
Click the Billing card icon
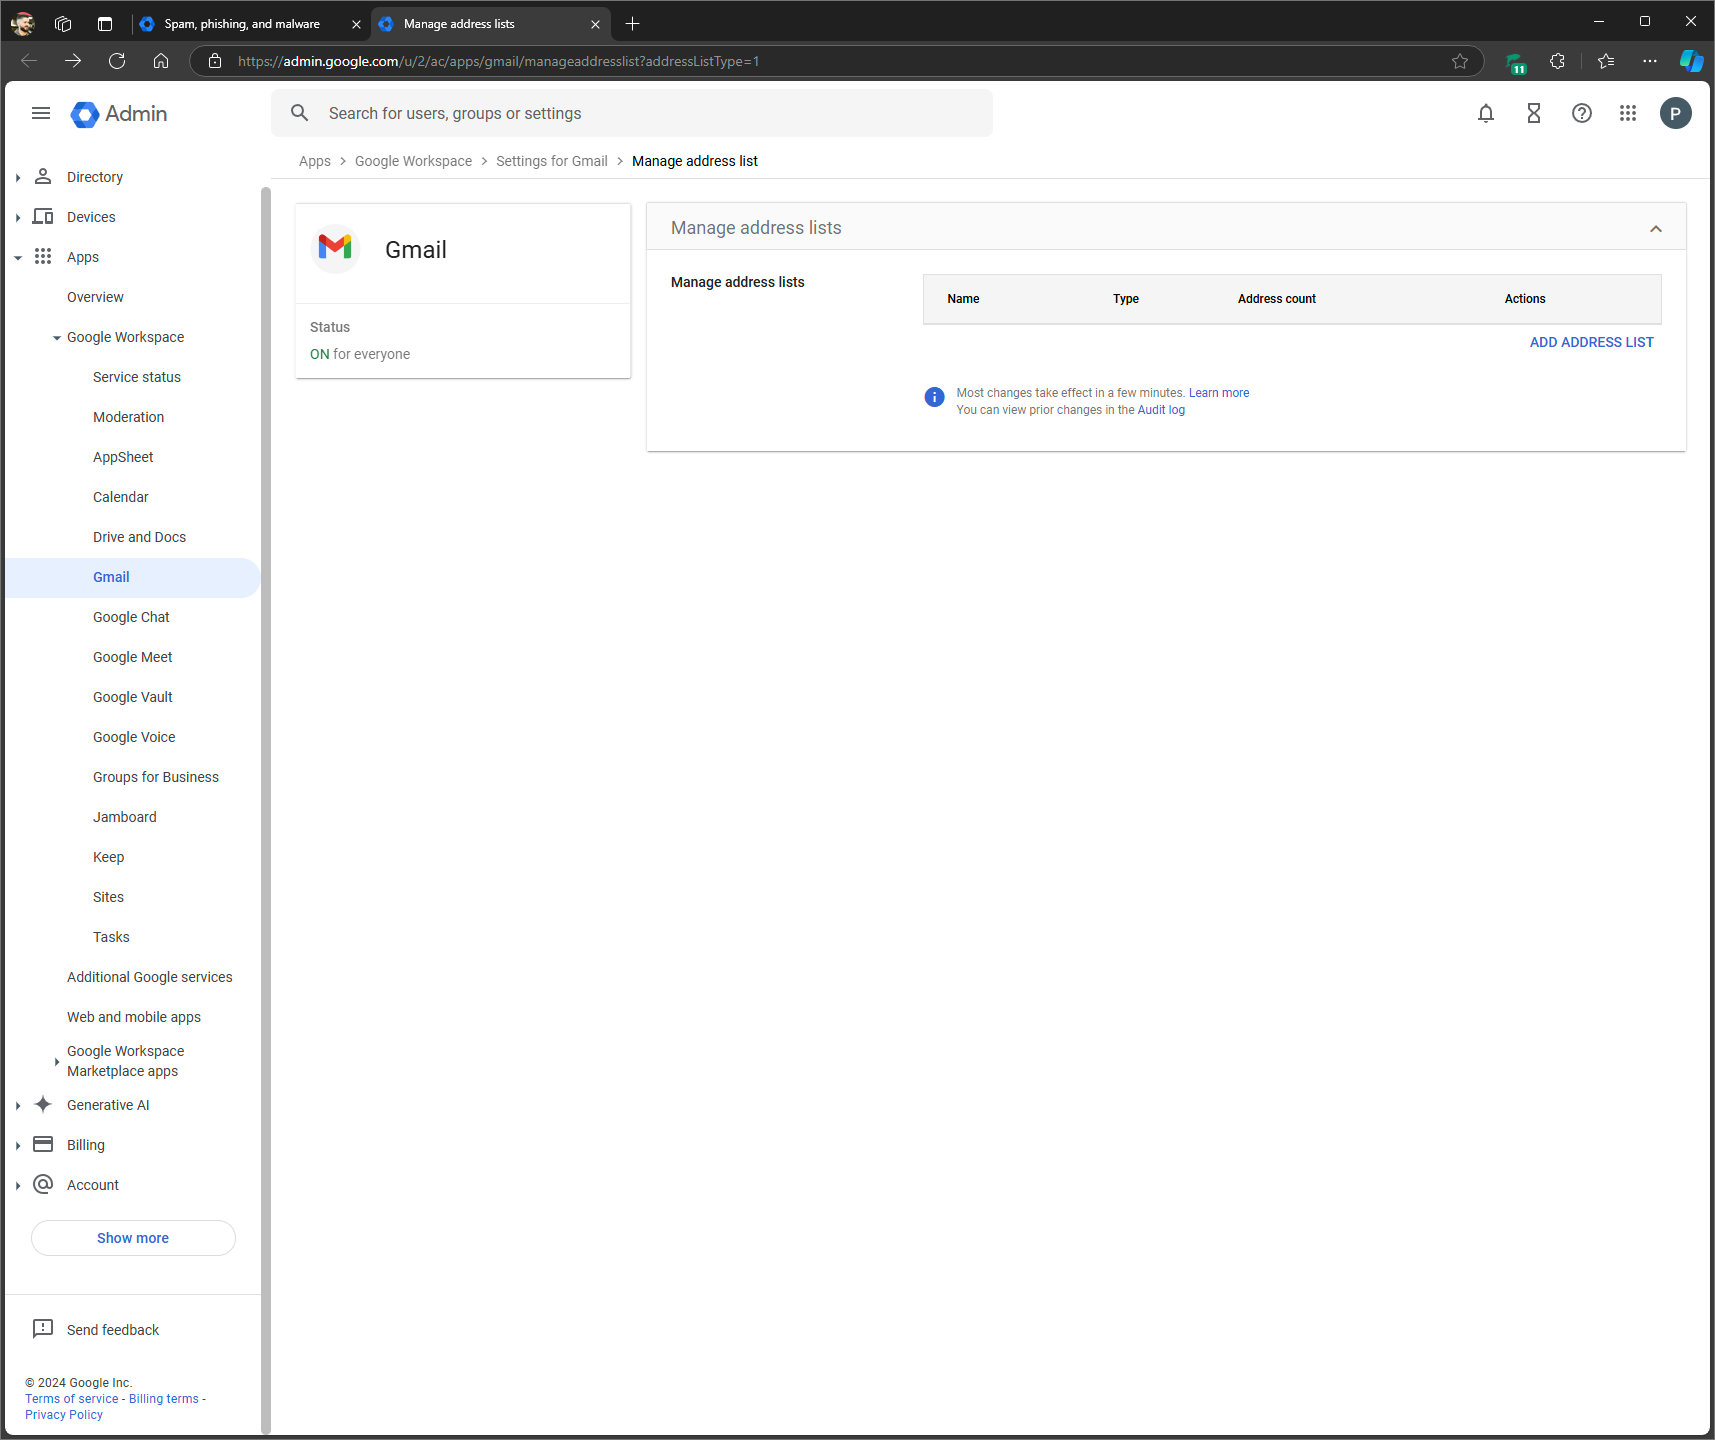pyautogui.click(x=43, y=1144)
